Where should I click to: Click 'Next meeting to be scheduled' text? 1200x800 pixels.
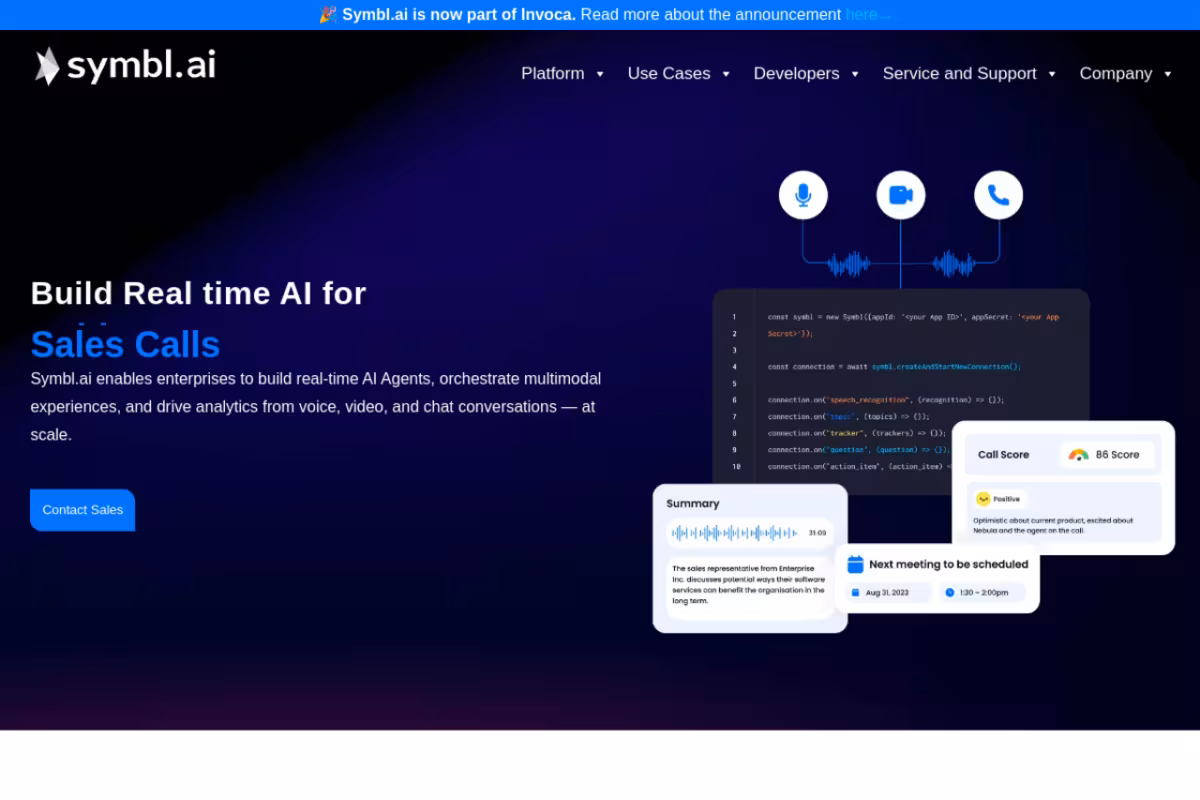(948, 565)
